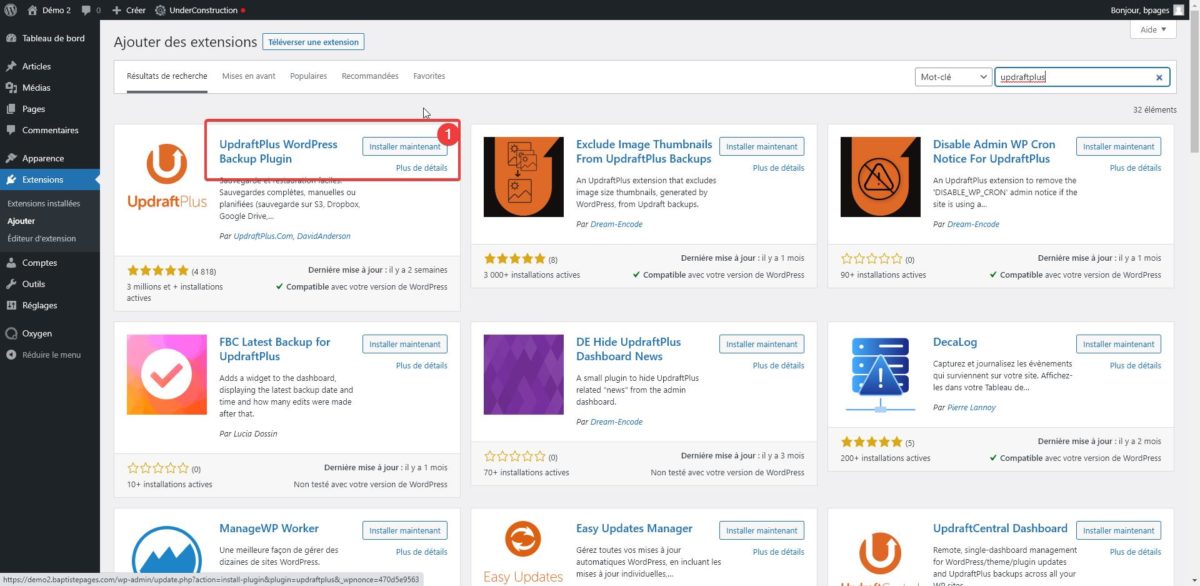This screenshot has width=1200, height=586.
Task: Open the comments bubble in admin bar
Action: [x=90, y=10]
